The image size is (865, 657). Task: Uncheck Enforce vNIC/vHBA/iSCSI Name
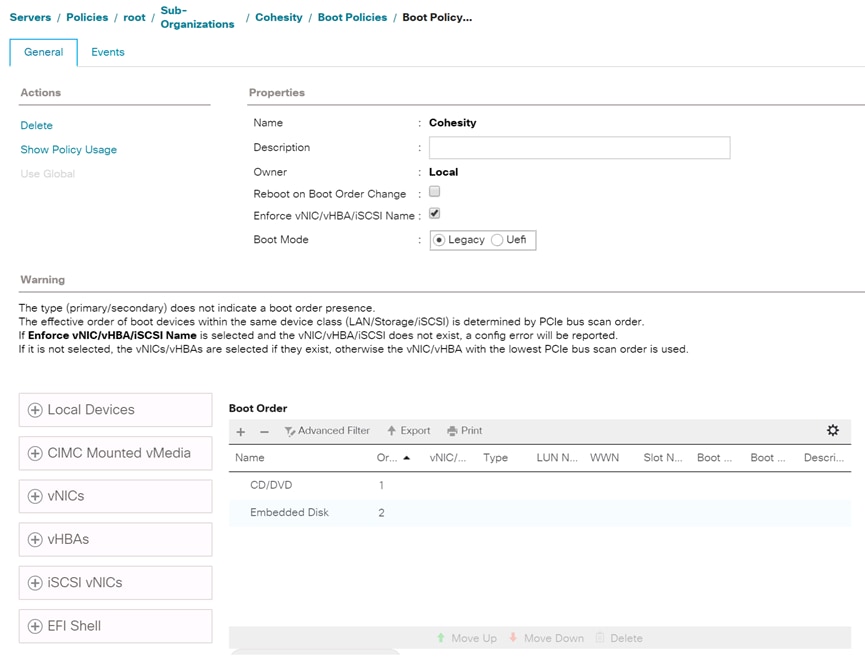434,213
